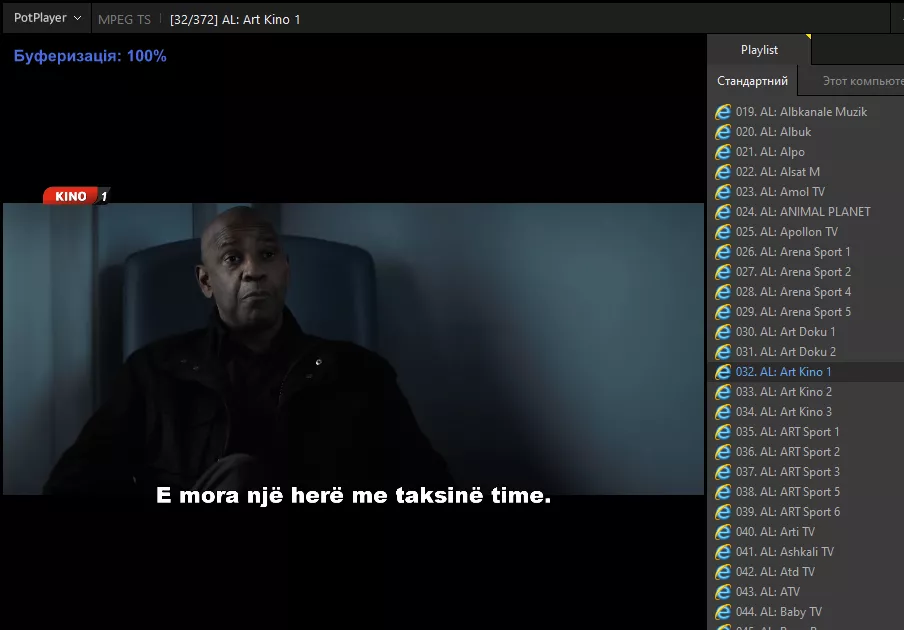Click the title '[32/372] AL: Art Kino 1'
The height and width of the screenshot is (630, 904).
(235, 20)
